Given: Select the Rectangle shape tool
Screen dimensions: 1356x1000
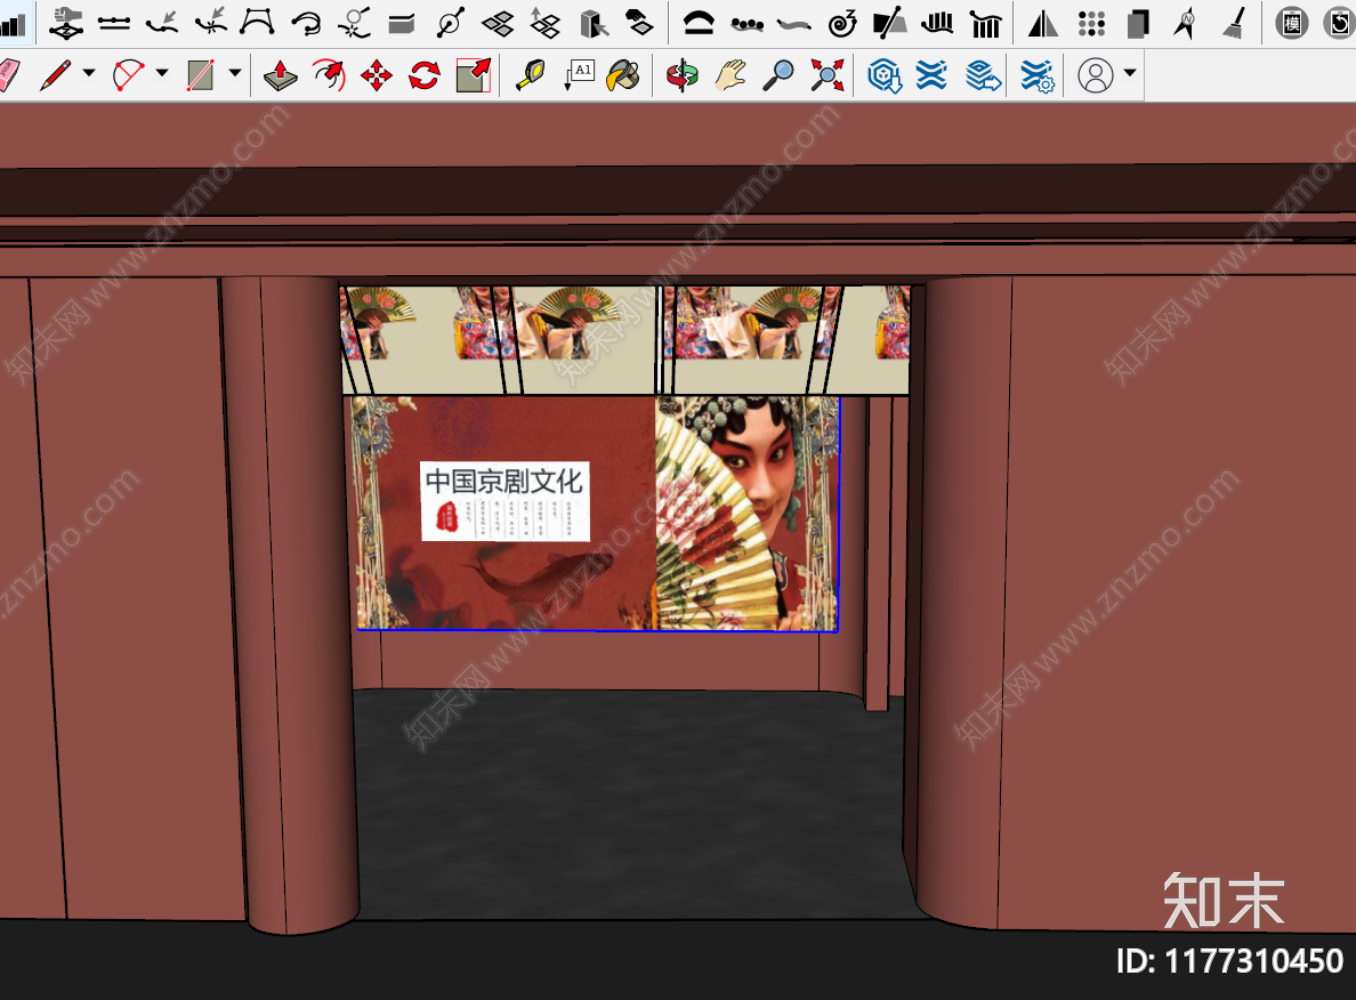Looking at the screenshot, I should pos(201,75).
